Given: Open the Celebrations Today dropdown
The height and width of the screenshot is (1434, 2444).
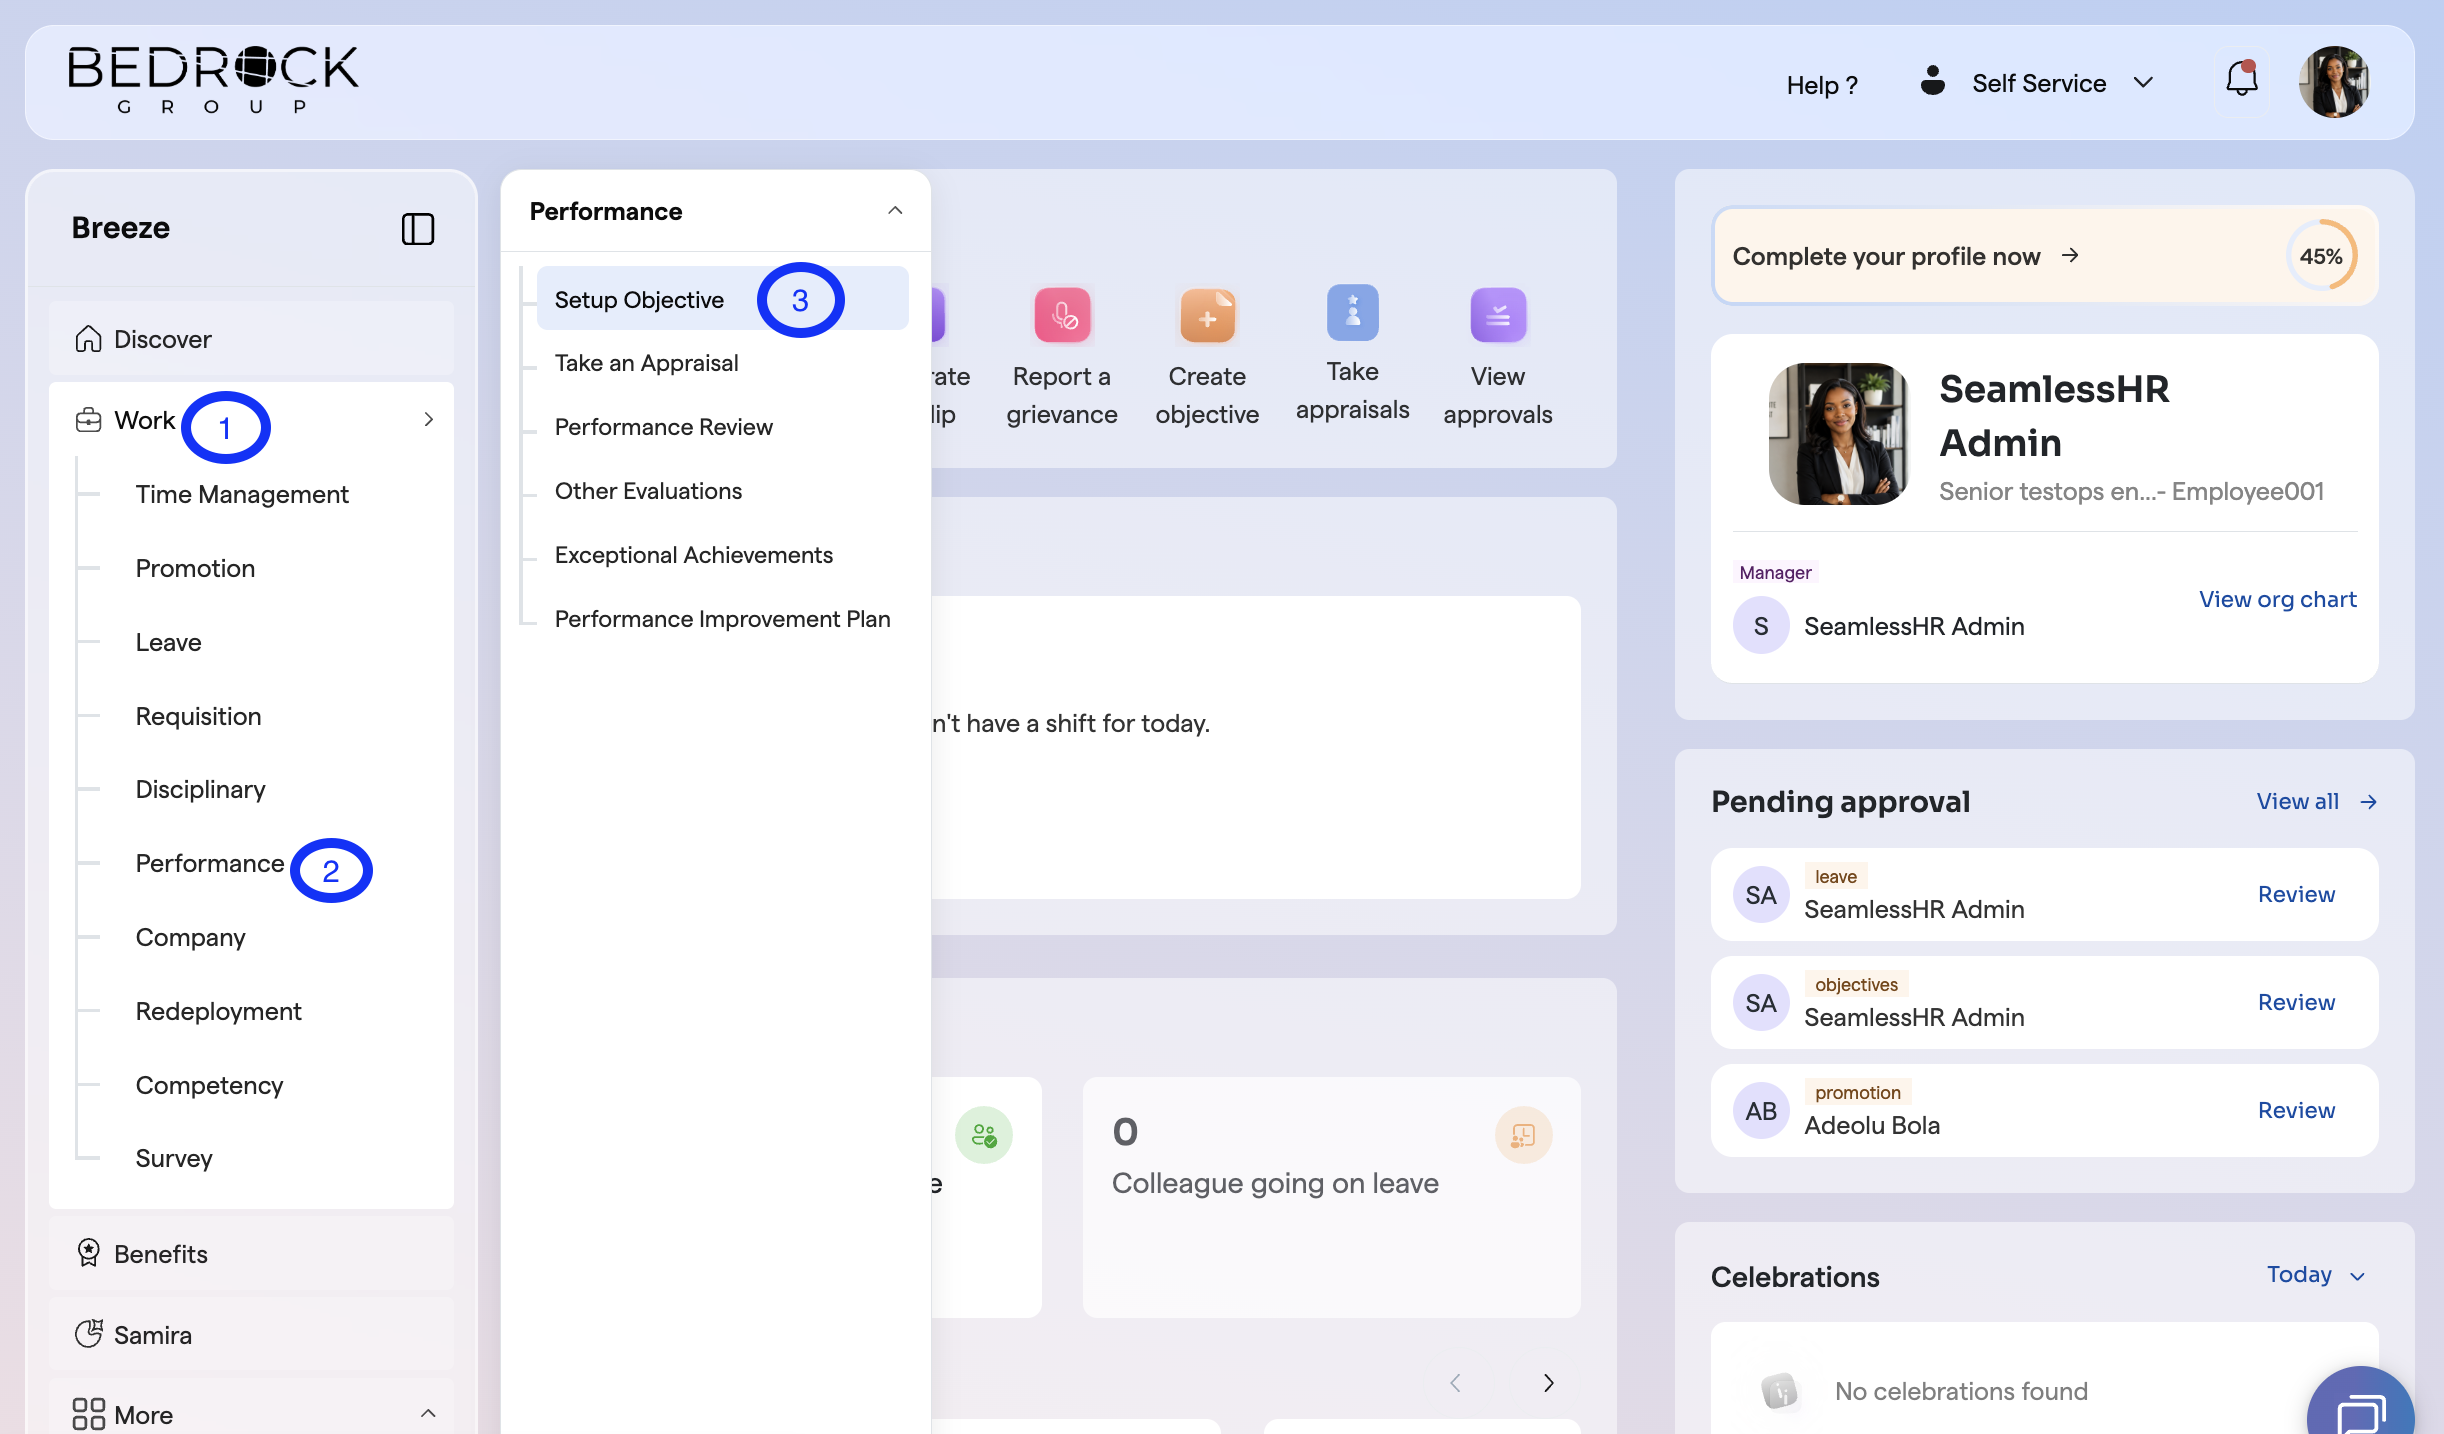Looking at the screenshot, I should pyautogui.click(x=2315, y=1275).
